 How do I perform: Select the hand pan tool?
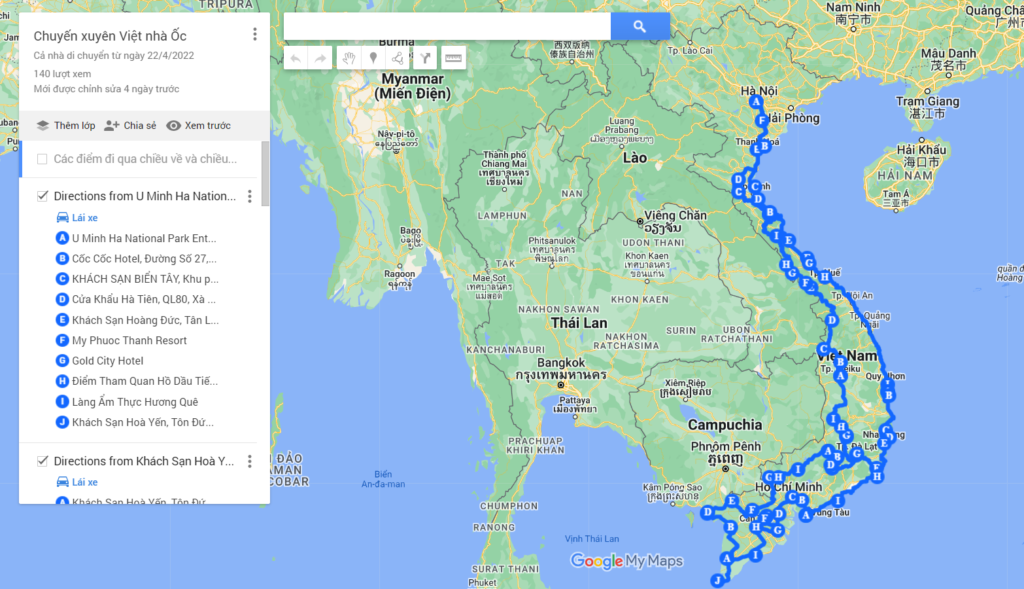coord(348,58)
